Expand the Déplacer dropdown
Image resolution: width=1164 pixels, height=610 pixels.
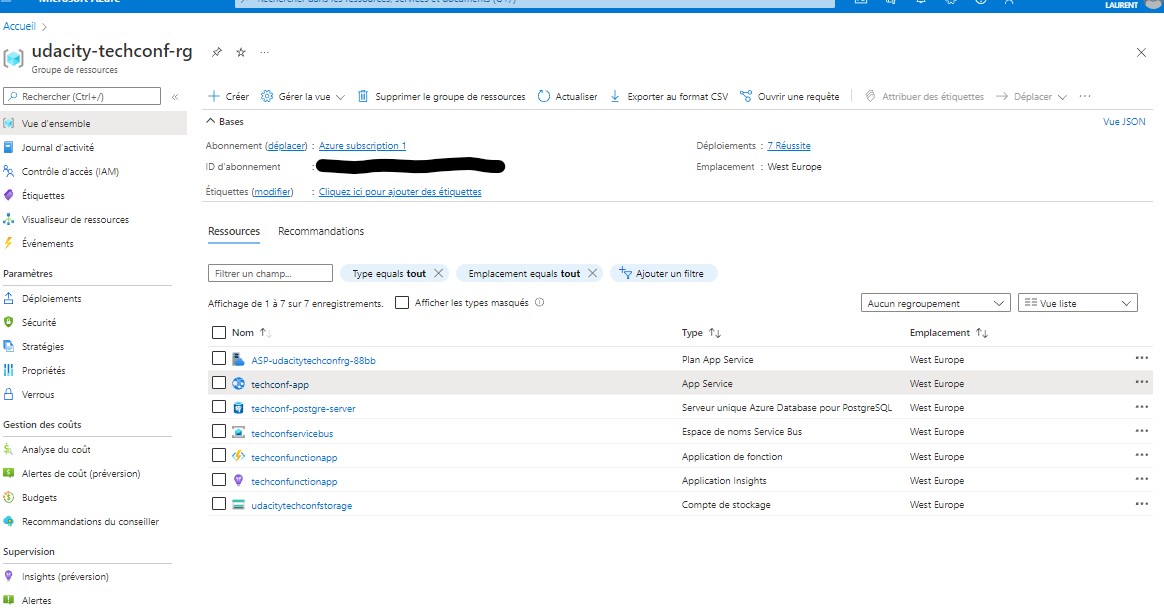(1032, 96)
